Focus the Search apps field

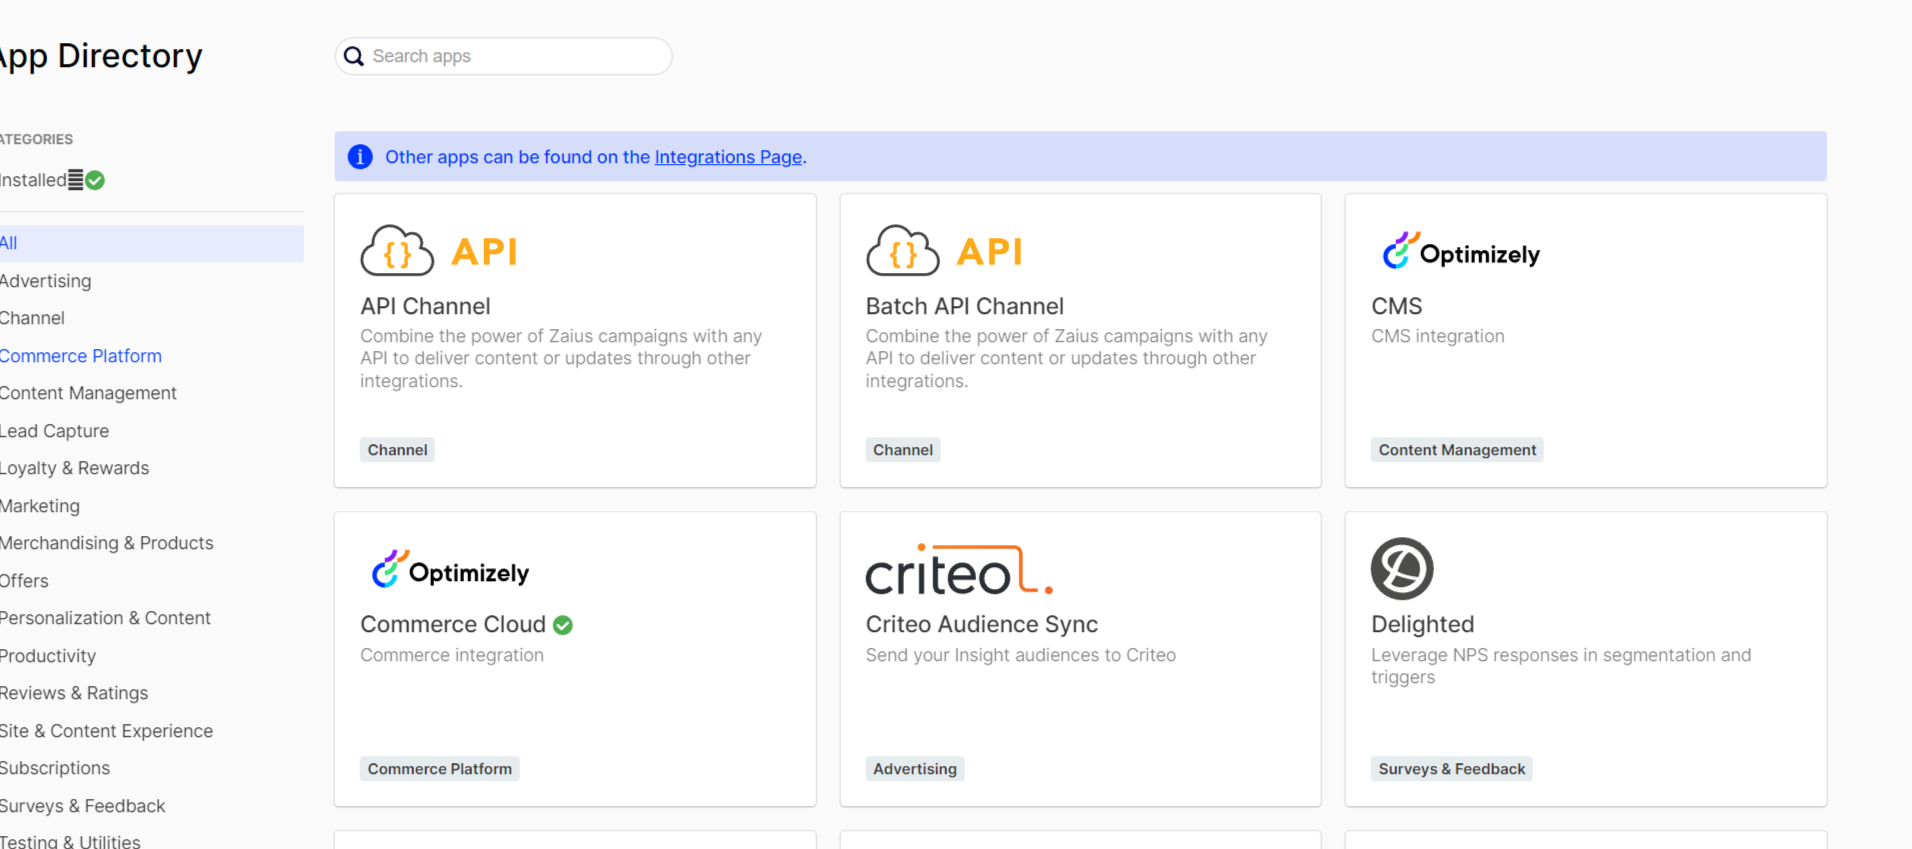click(515, 57)
